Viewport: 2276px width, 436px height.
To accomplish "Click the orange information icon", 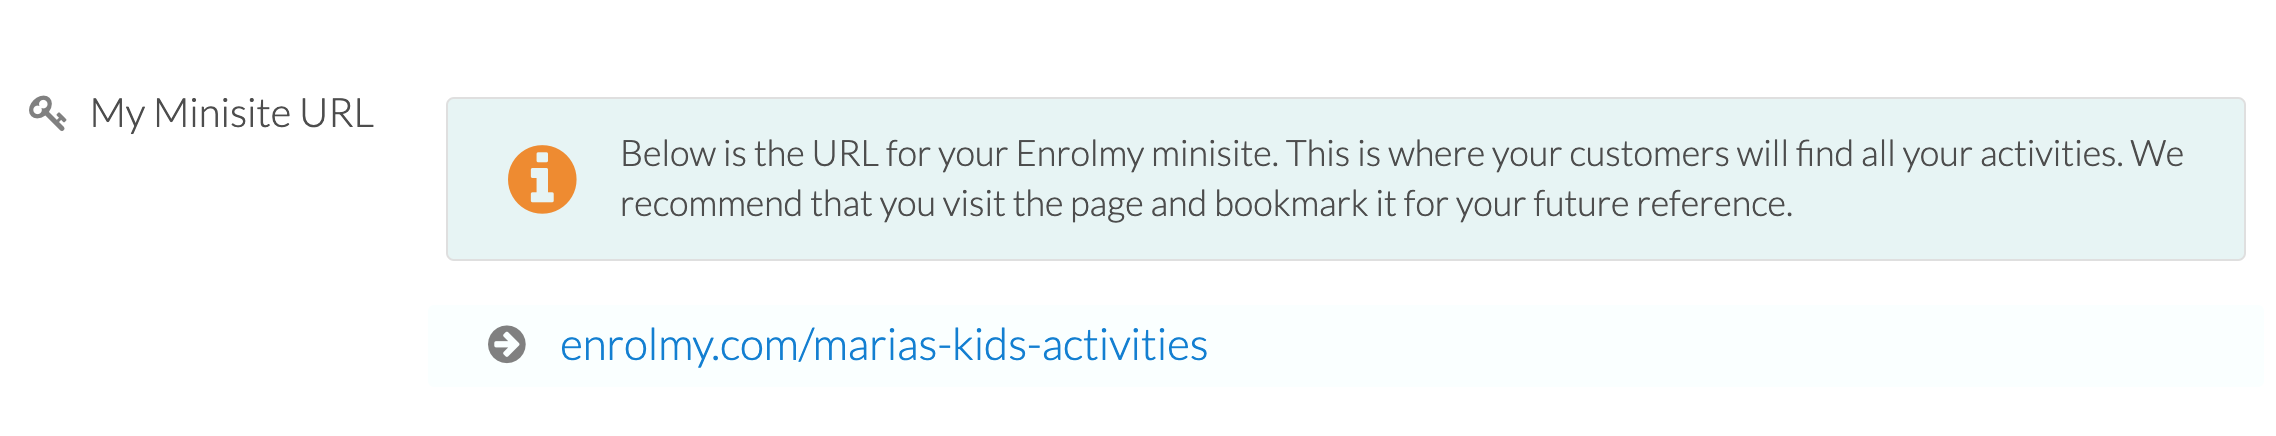I will (542, 179).
